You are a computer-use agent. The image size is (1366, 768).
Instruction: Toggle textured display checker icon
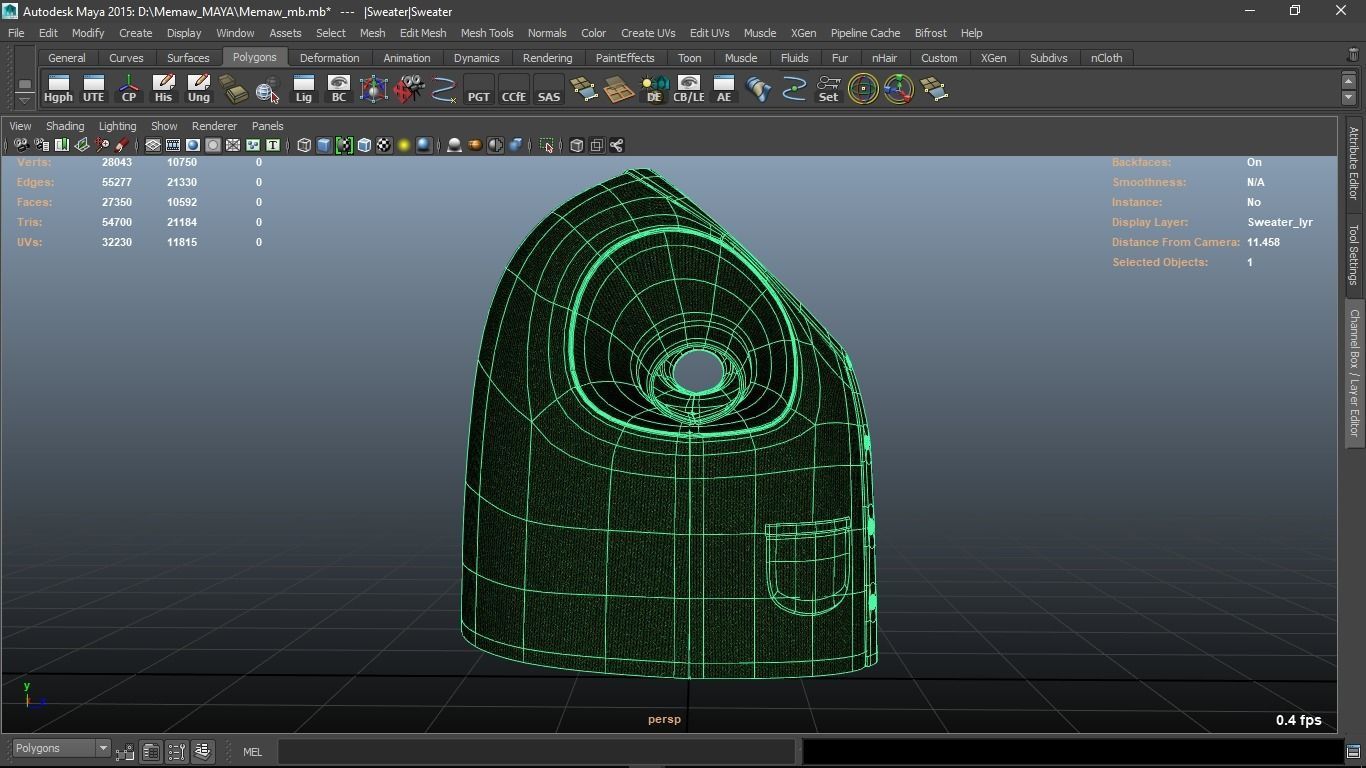pyautogui.click(x=384, y=145)
